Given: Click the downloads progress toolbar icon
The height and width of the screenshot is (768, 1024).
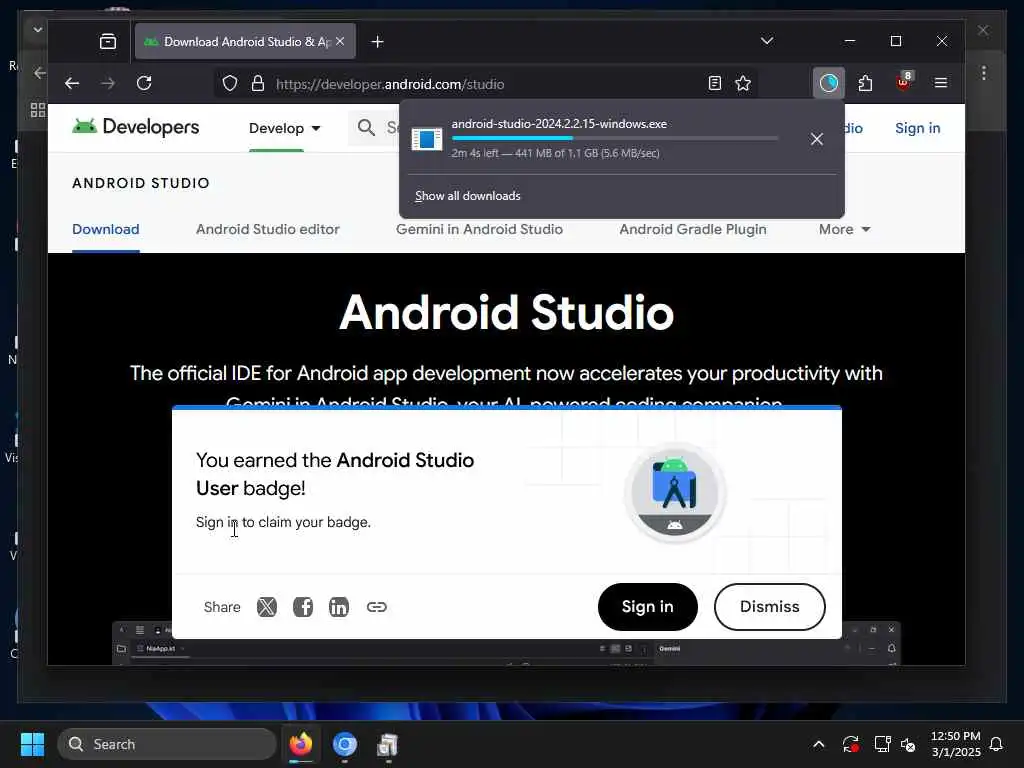Looking at the screenshot, I should coord(829,83).
